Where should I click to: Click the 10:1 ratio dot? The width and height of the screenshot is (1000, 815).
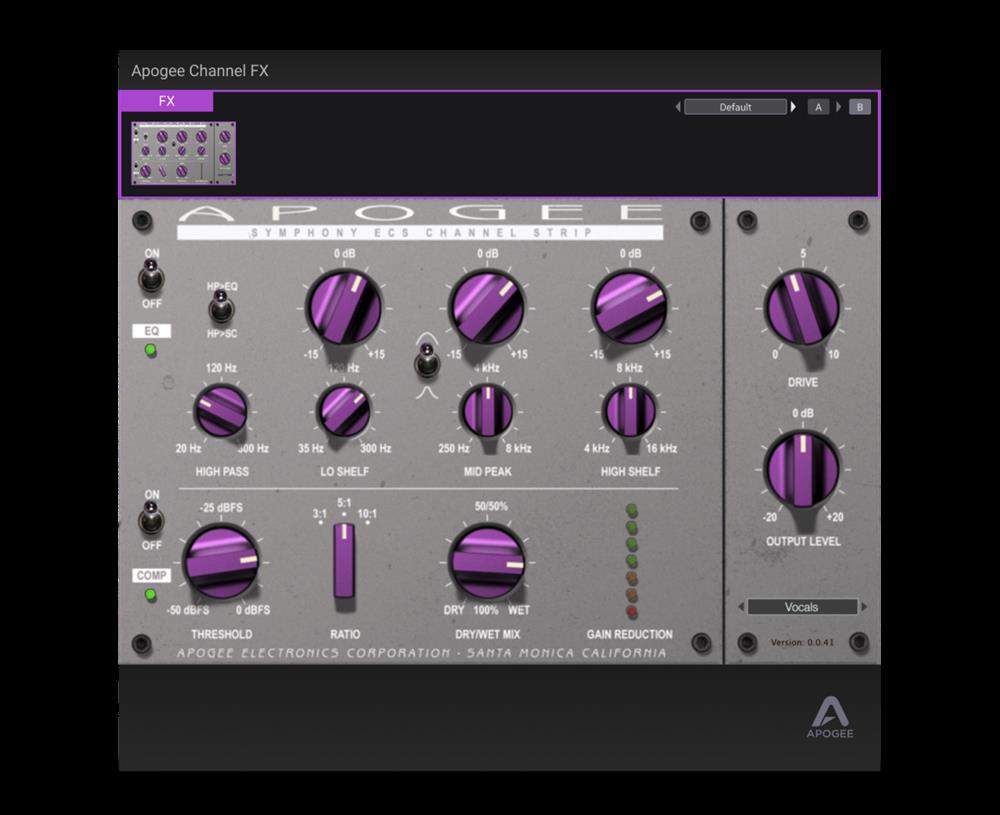pyautogui.click(x=368, y=523)
